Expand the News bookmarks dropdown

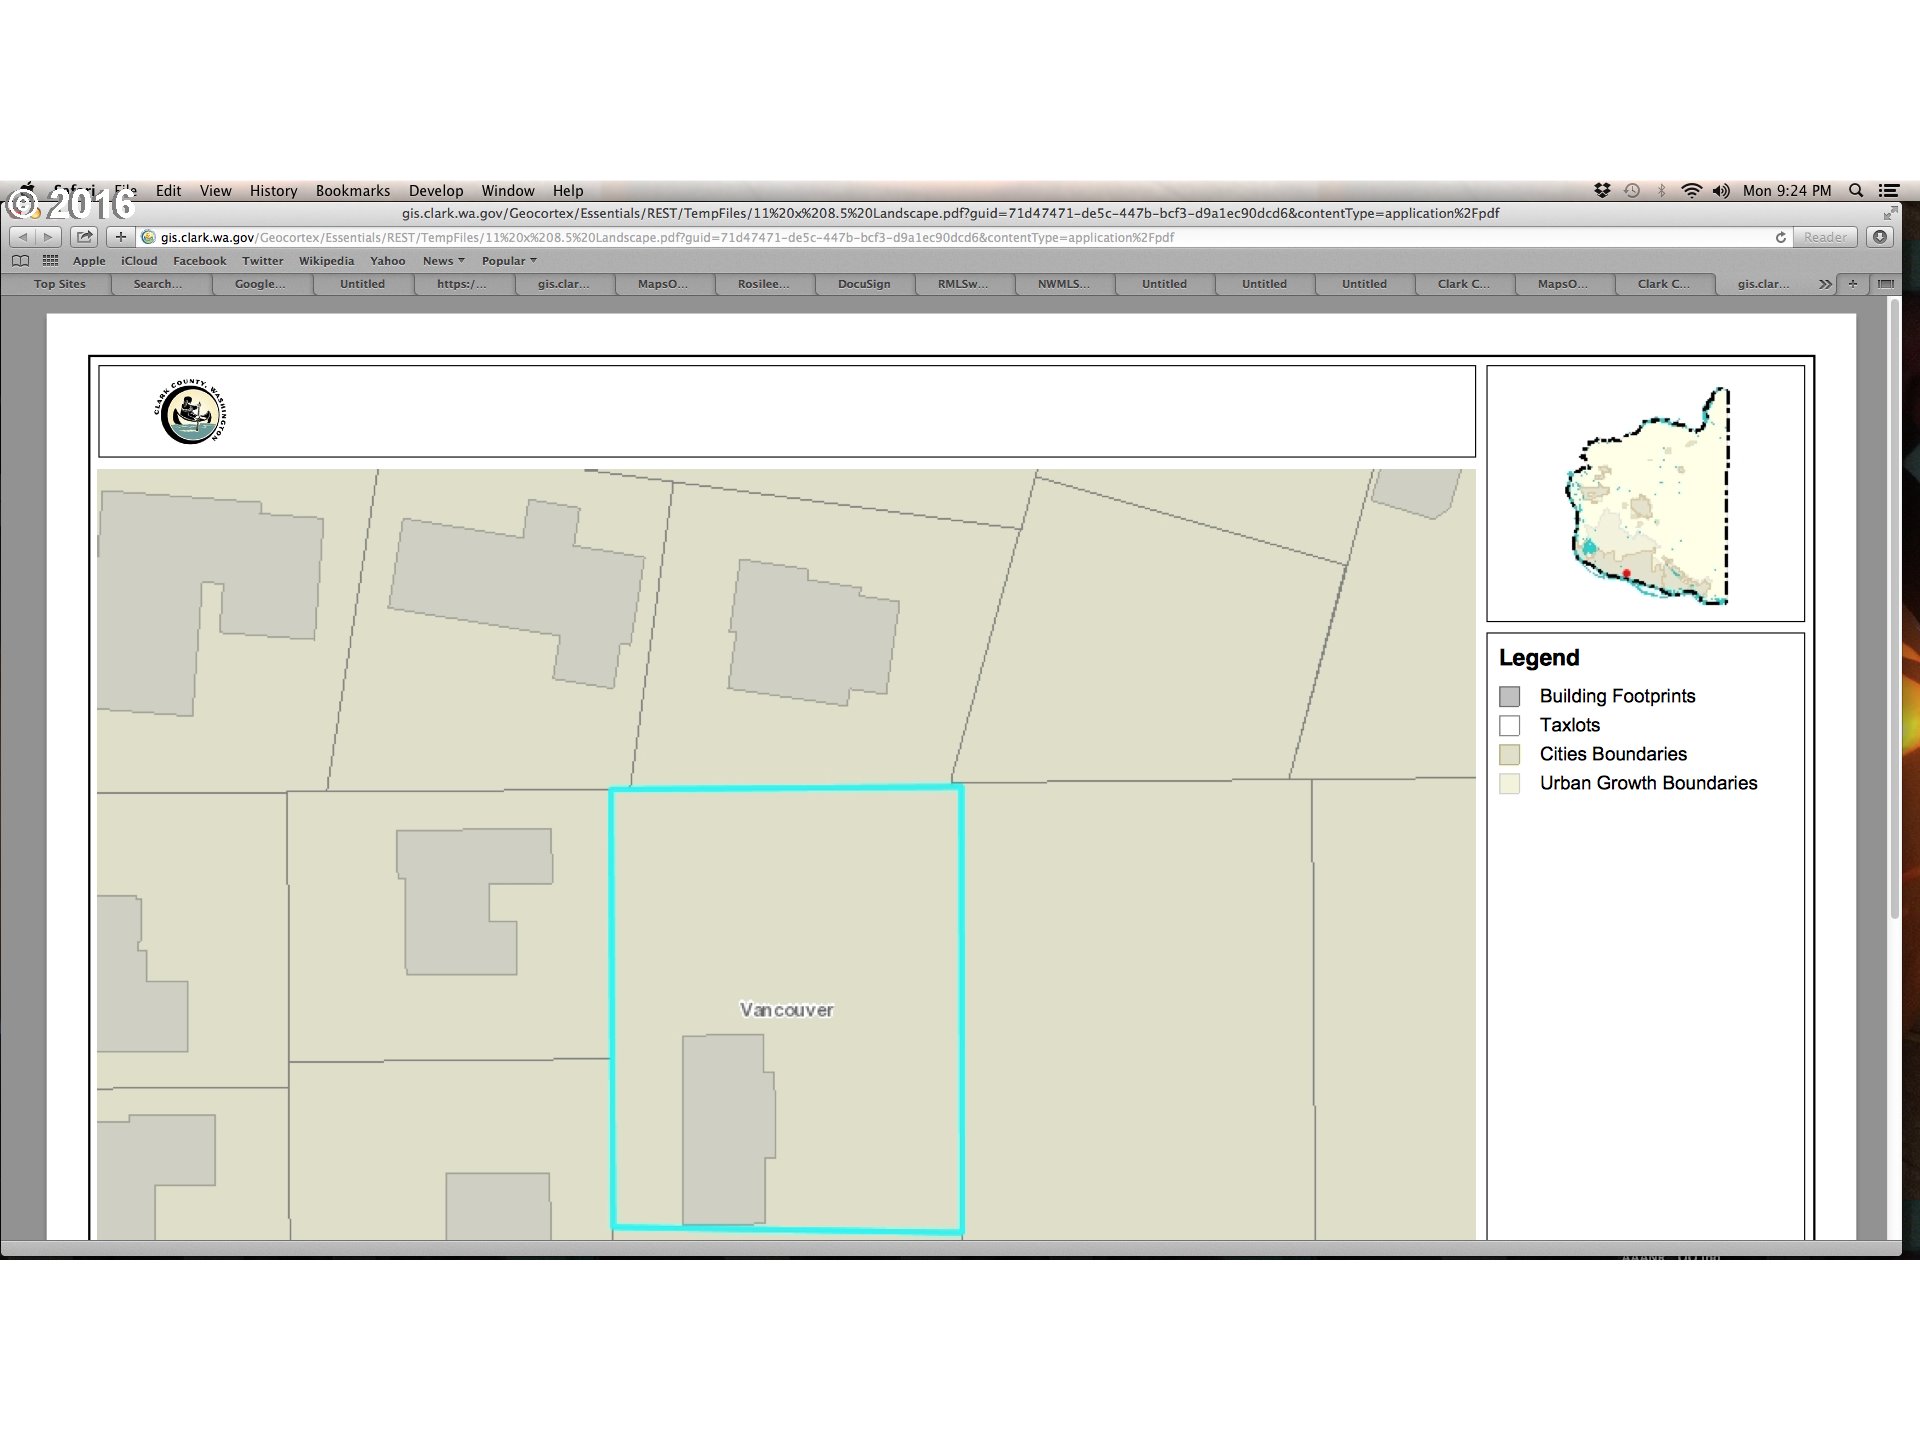(x=443, y=261)
